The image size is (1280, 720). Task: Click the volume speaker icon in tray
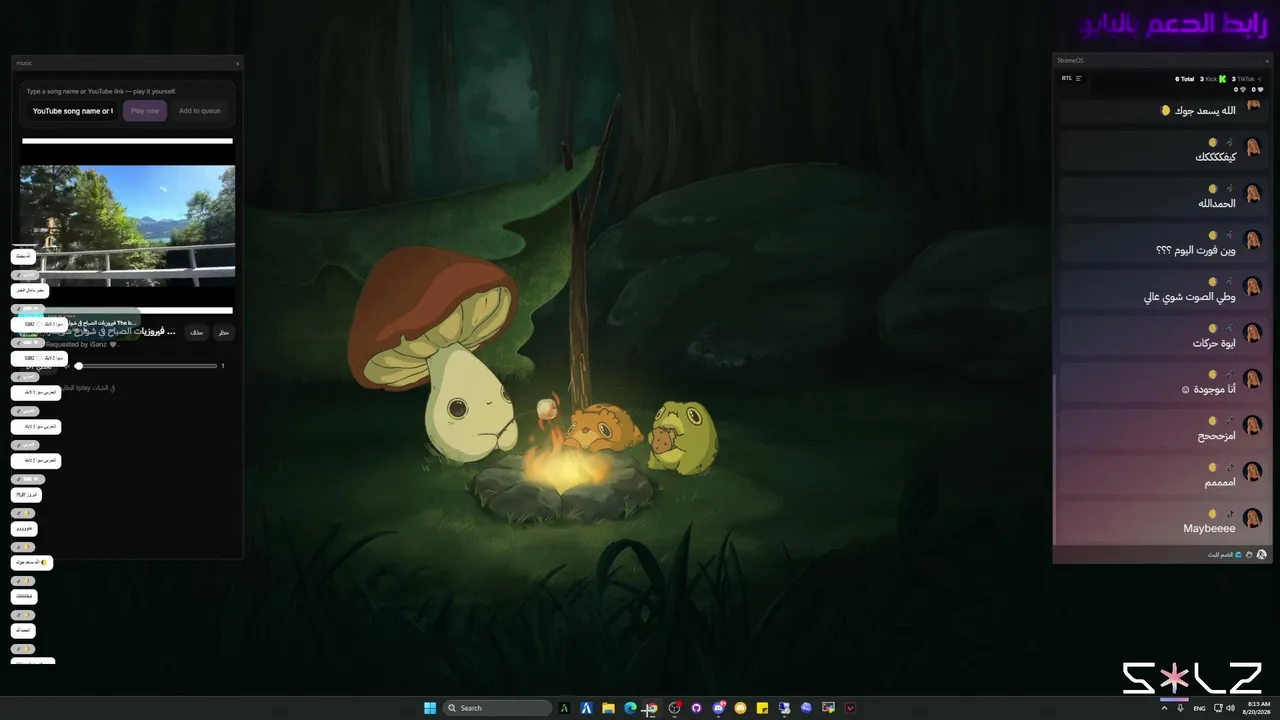[x=1230, y=708]
